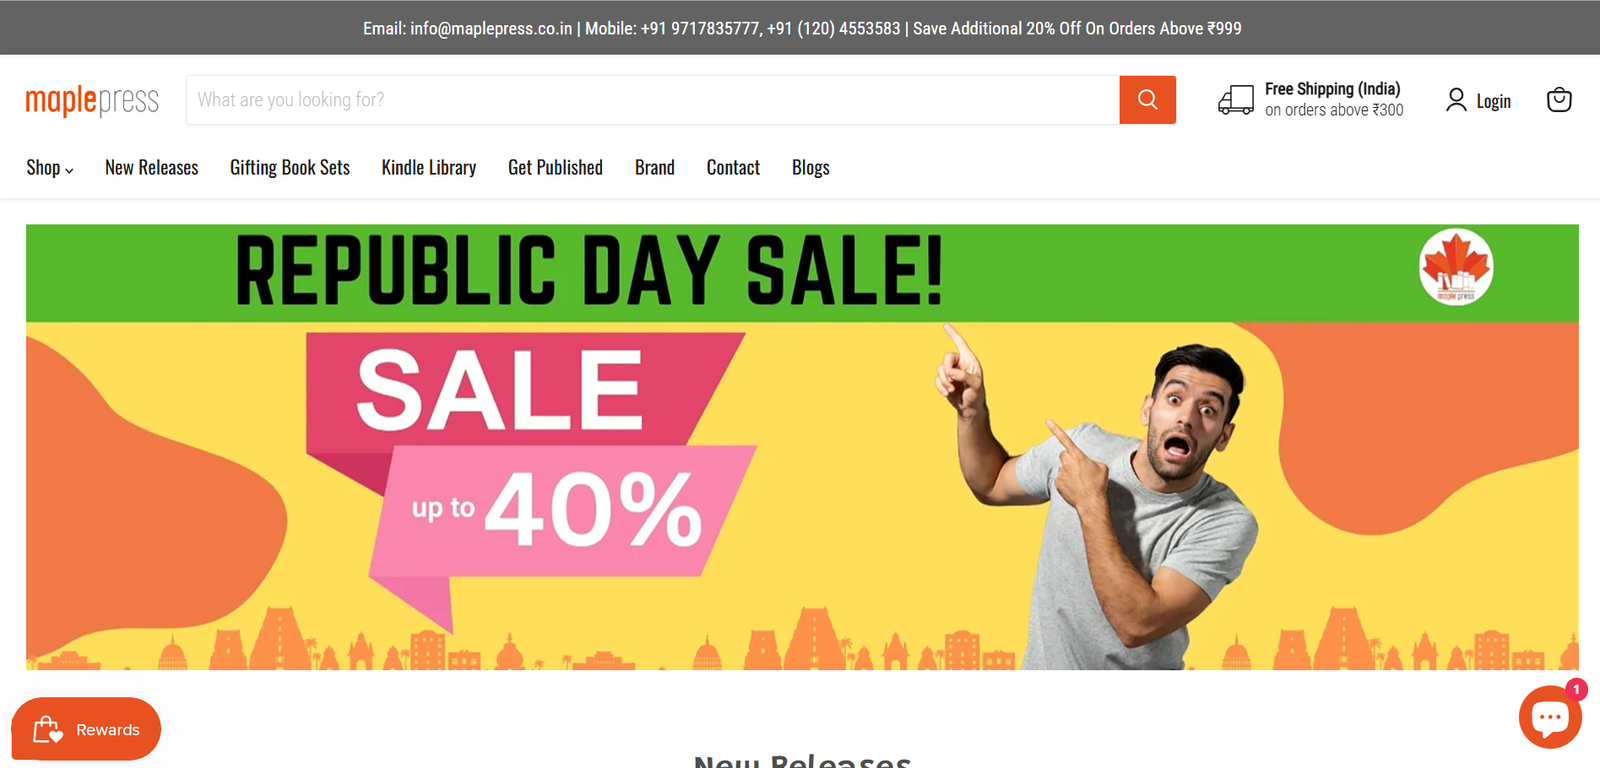Click the Republic Day Sale banner

click(x=802, y=447)
